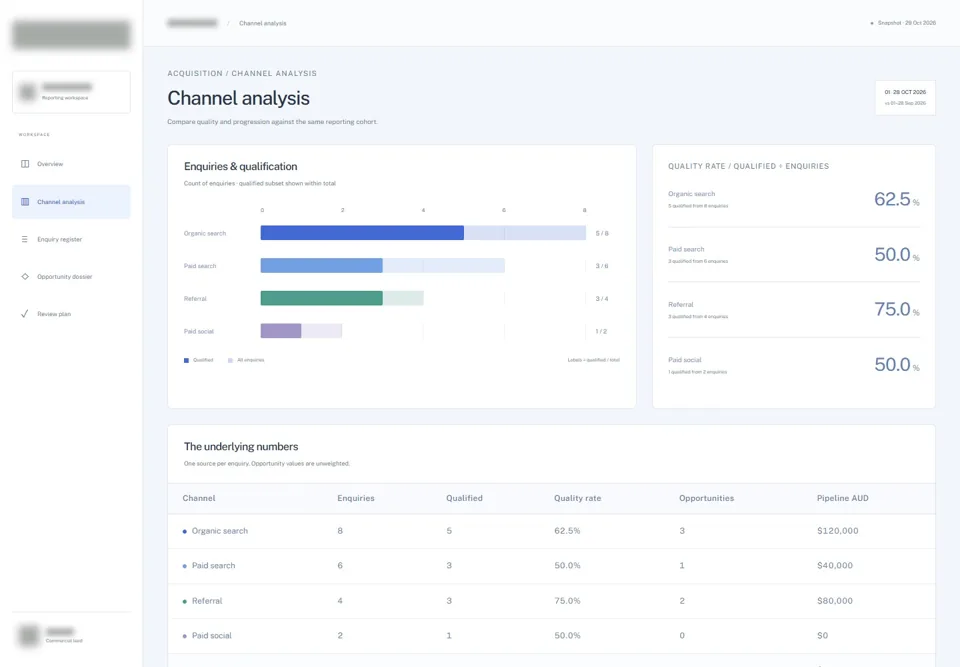
Task: Click the dark blue Qualified legend swatch
Action: 186,361
